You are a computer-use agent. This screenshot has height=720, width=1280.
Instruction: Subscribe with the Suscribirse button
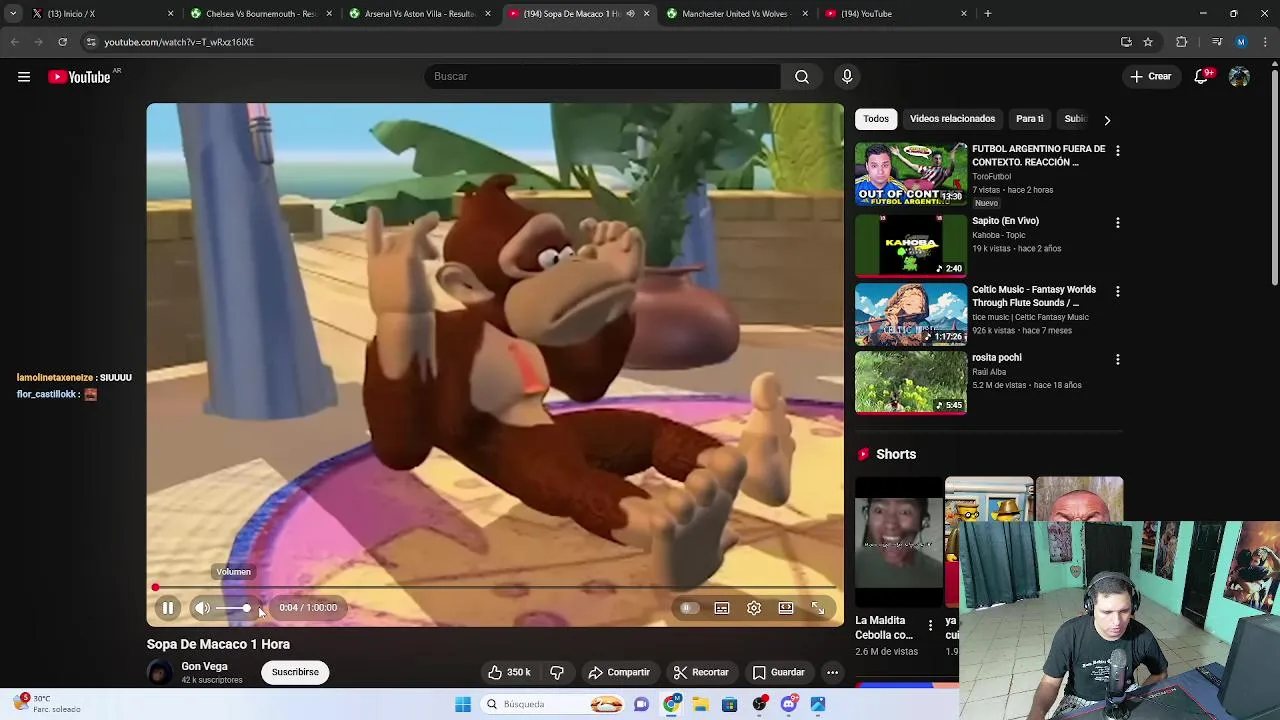(x=295, y=672)
